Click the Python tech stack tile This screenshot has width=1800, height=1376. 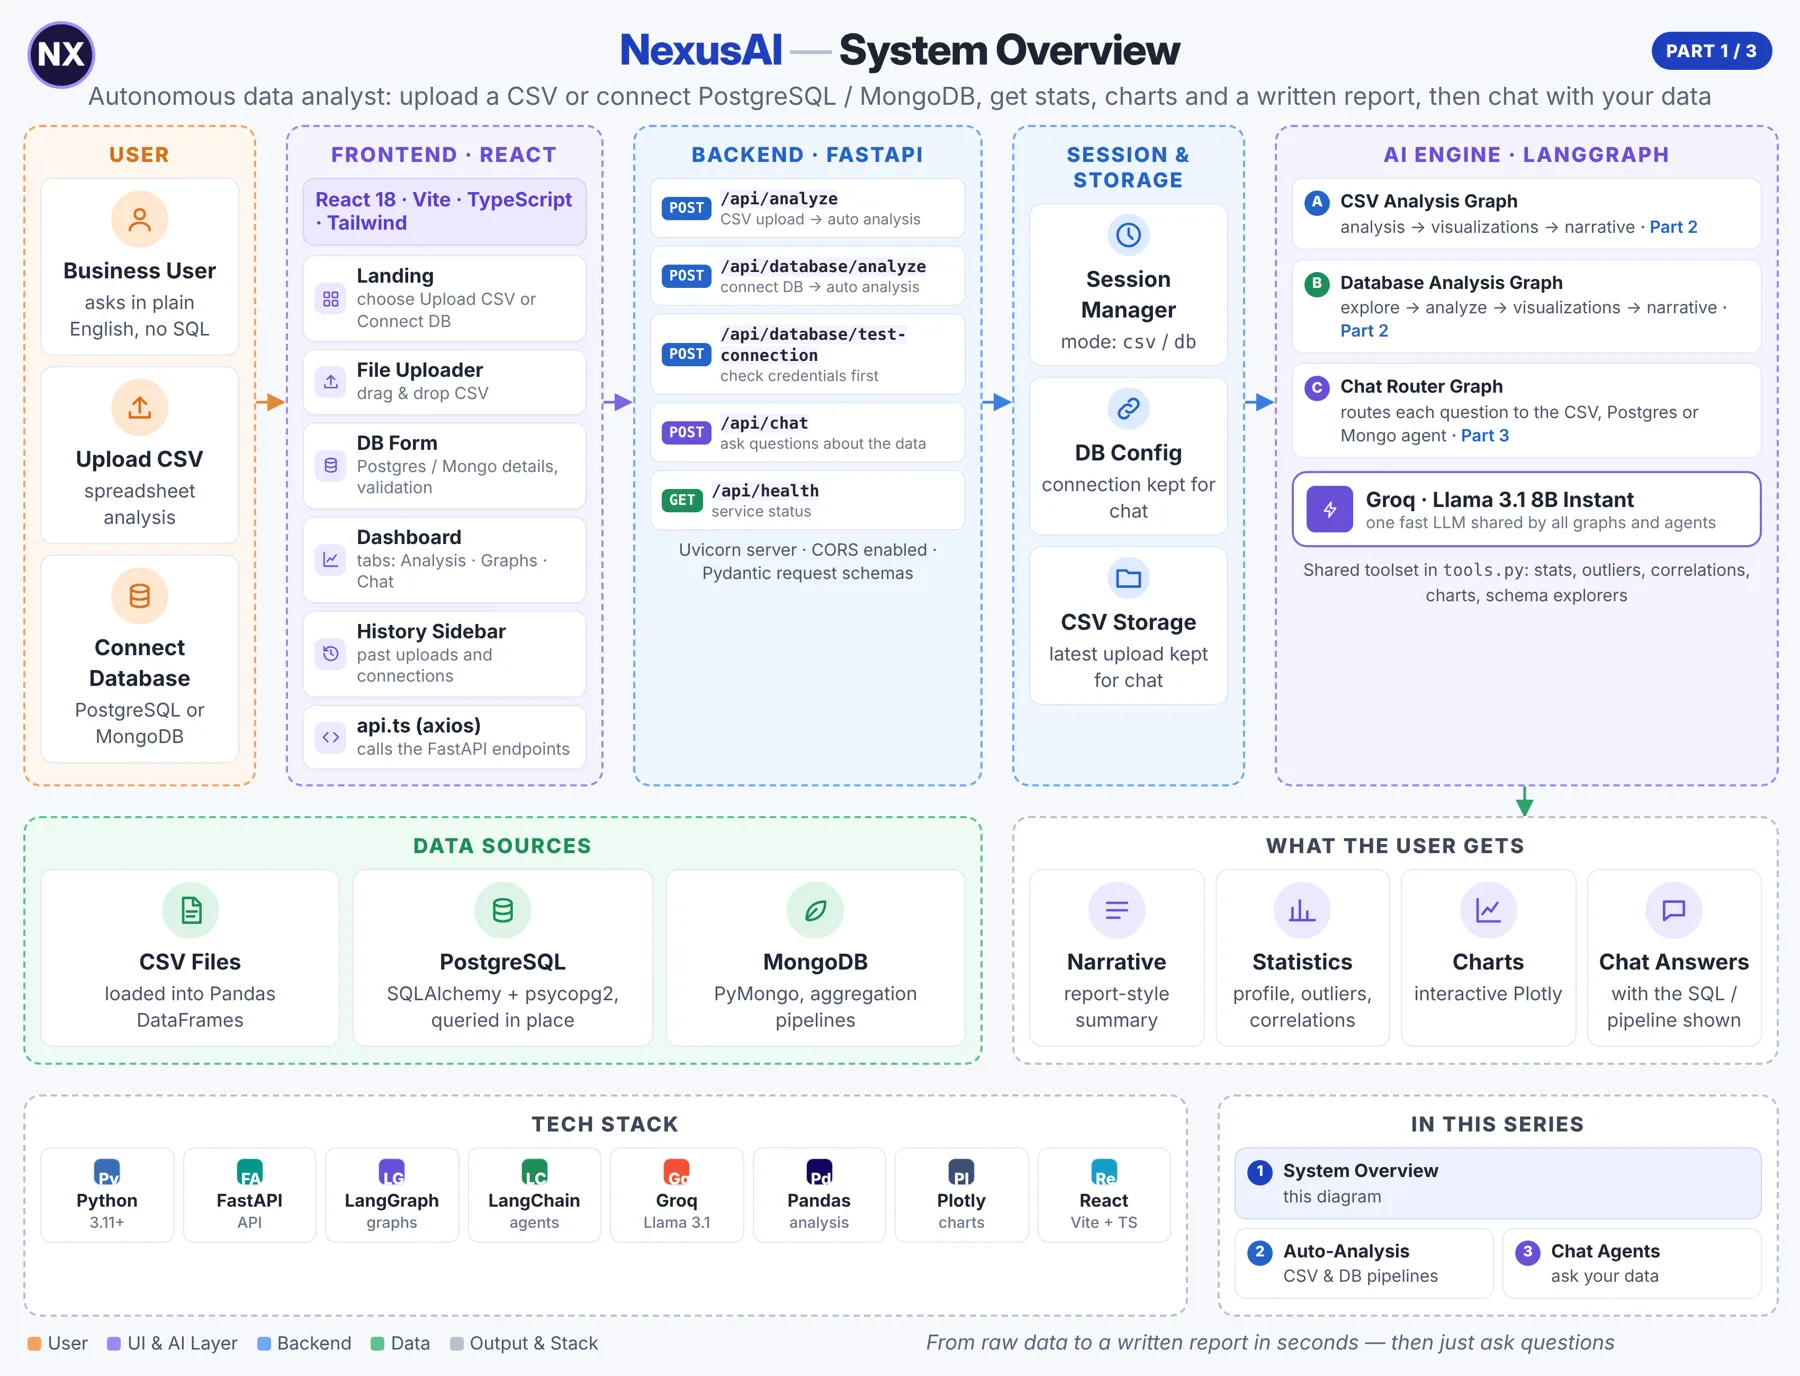(107, 1195)
